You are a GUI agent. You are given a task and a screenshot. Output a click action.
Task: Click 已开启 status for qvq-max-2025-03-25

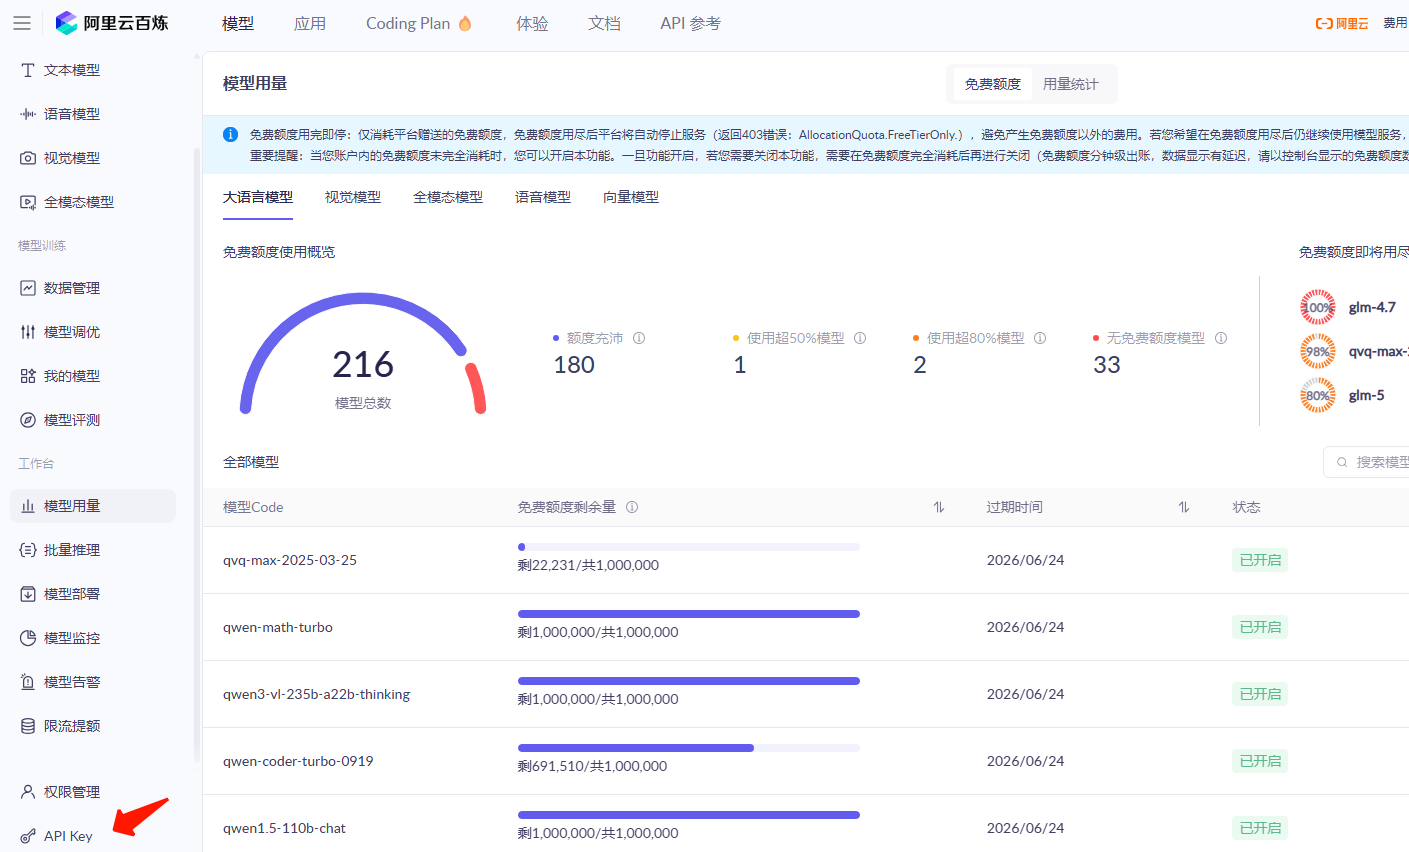point(1260,560)
